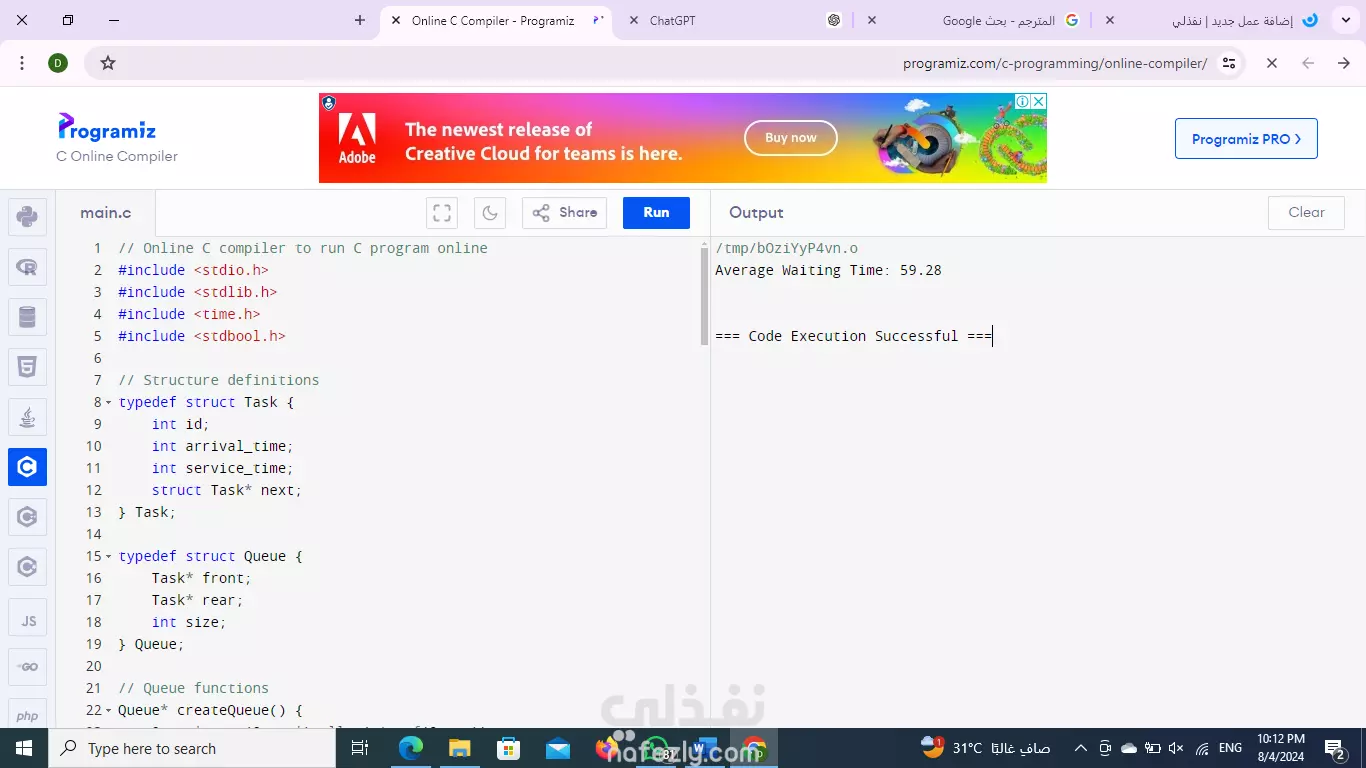Collapse the struct Task fold arrow at line 8
1366x768 pixels.
[109, 402]
